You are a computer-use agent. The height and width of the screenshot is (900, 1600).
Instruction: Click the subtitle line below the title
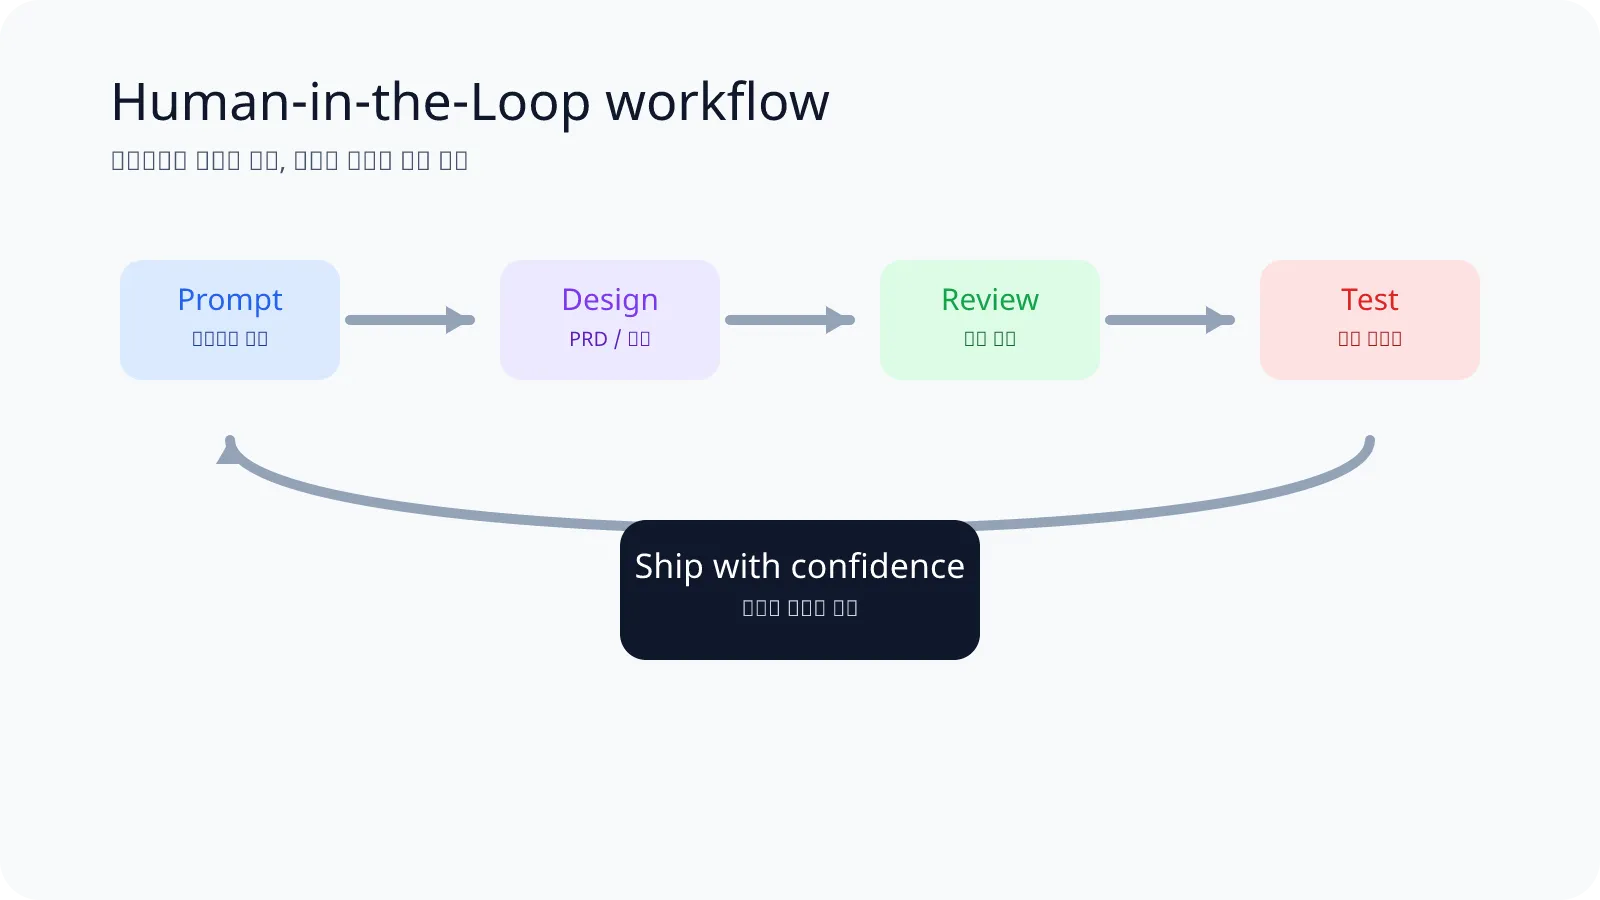290,161
